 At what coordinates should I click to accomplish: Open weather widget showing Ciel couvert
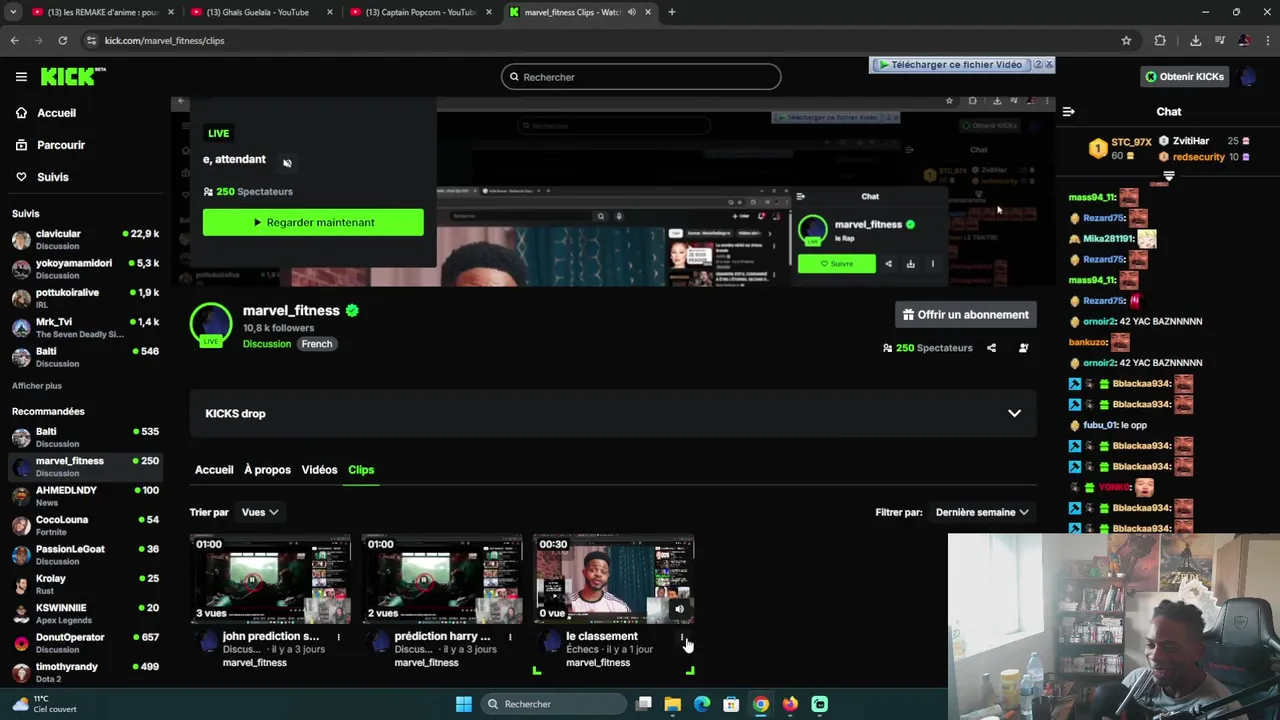click(x=45, y=704)
